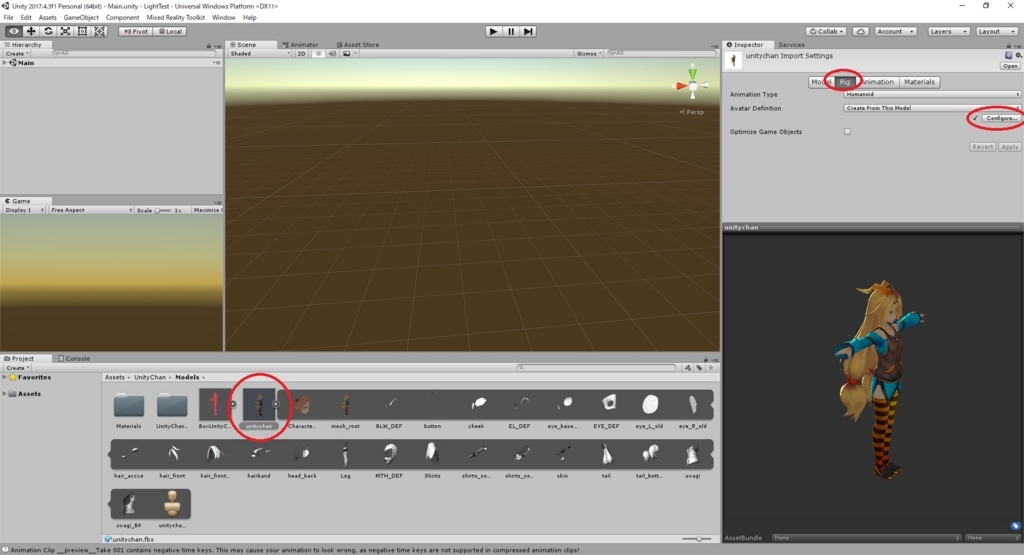
Task: Select the hairband mesh asset
Action: (x=259, y=460)
